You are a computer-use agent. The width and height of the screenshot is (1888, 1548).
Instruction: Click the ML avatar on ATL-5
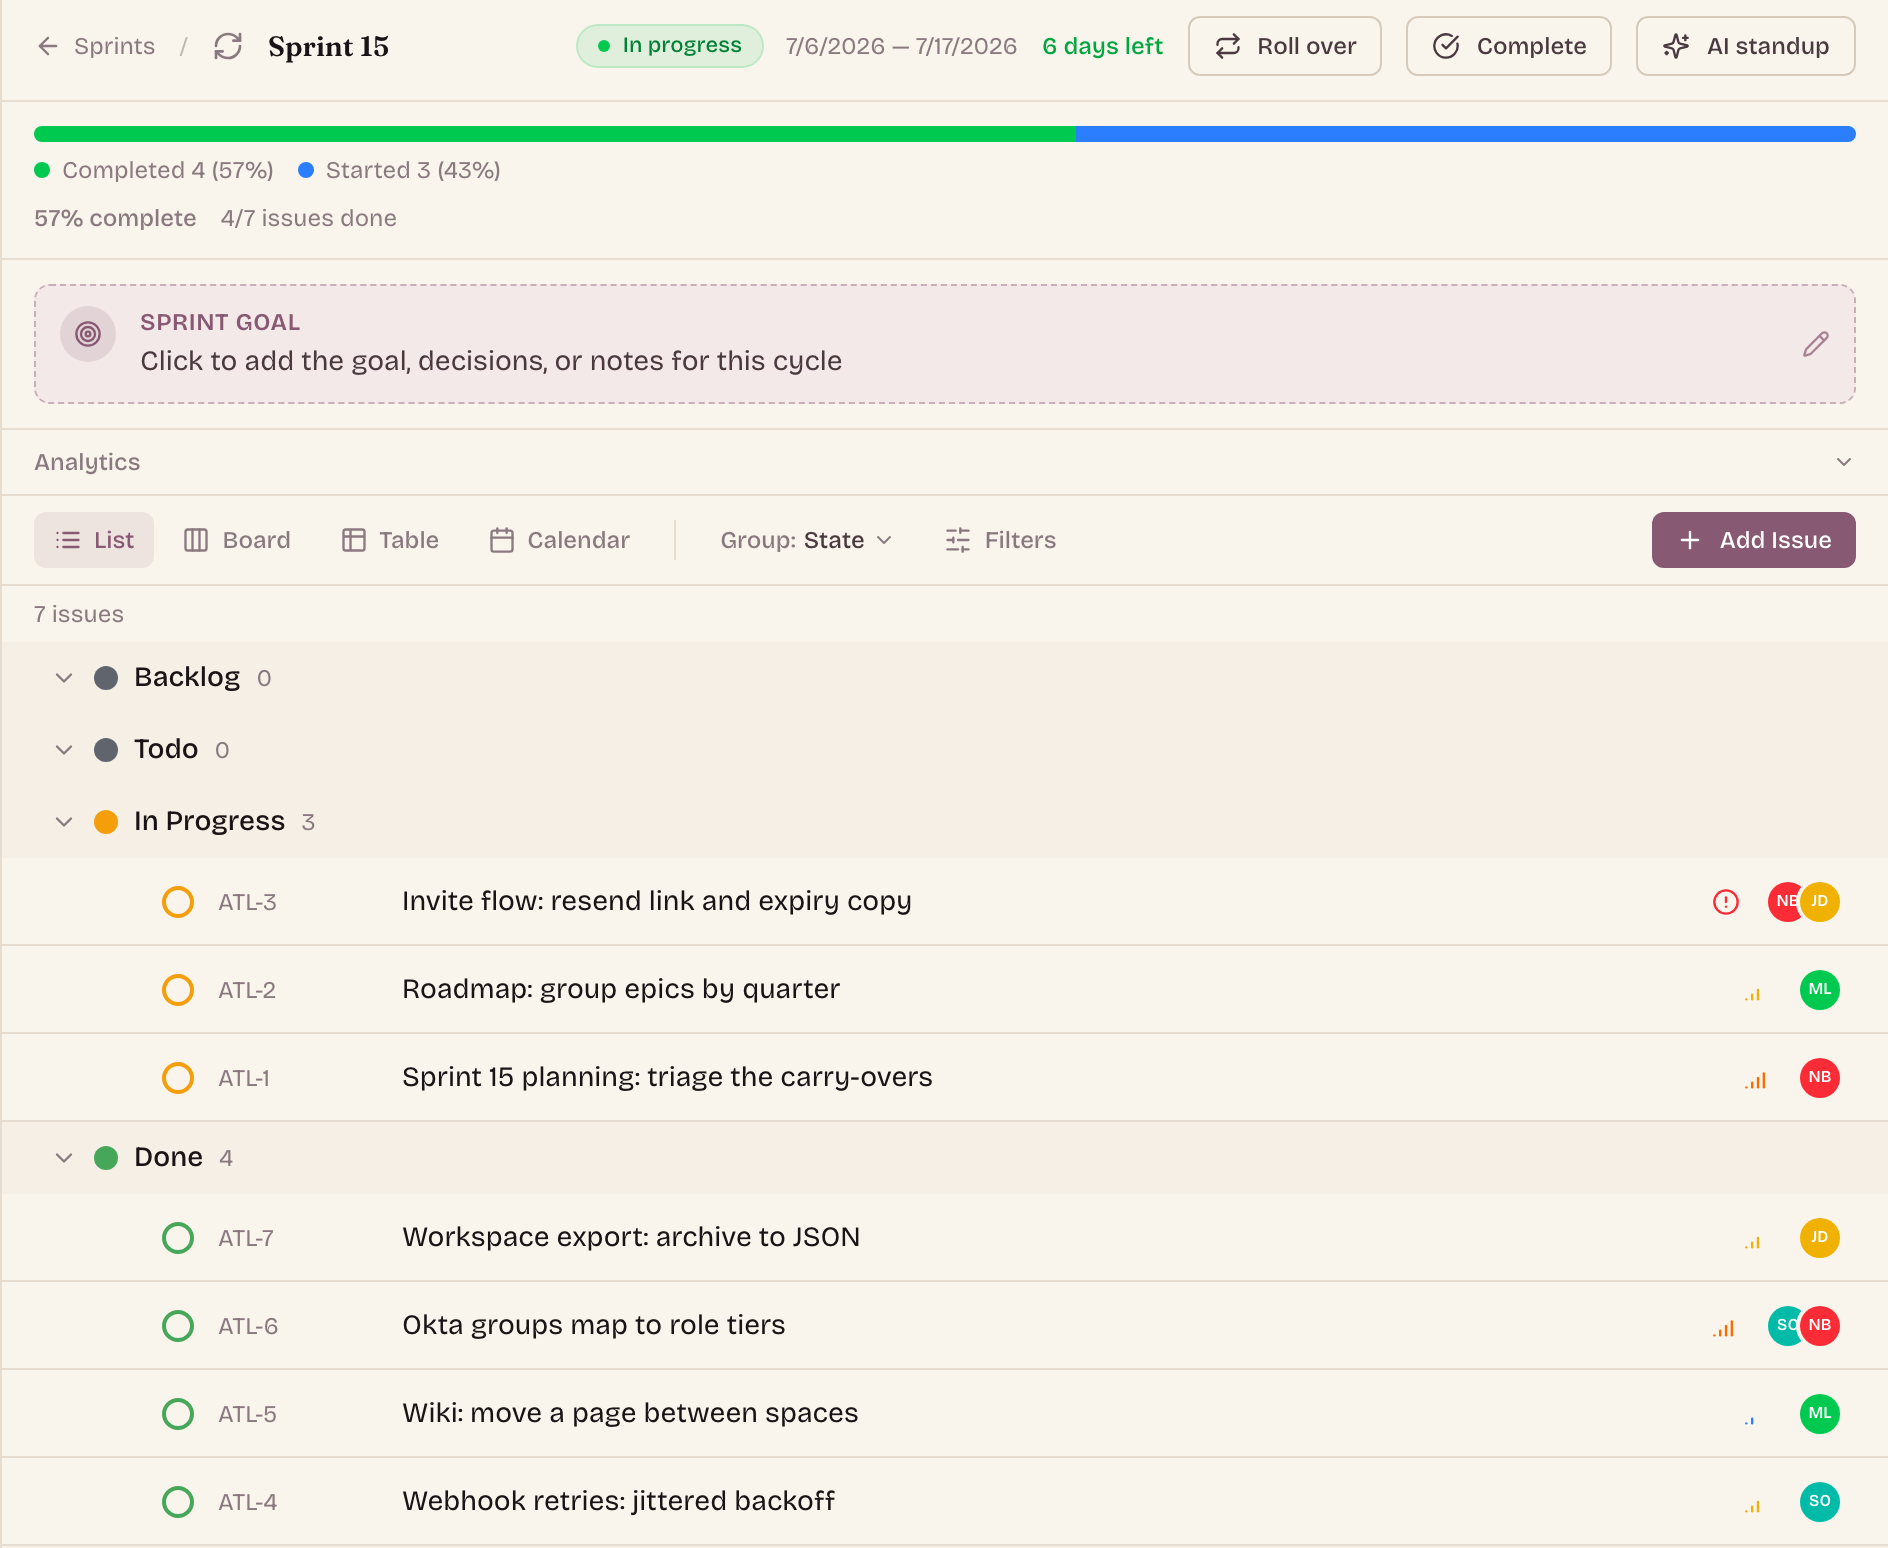pyautogui.click(x=1820, y=1414)
